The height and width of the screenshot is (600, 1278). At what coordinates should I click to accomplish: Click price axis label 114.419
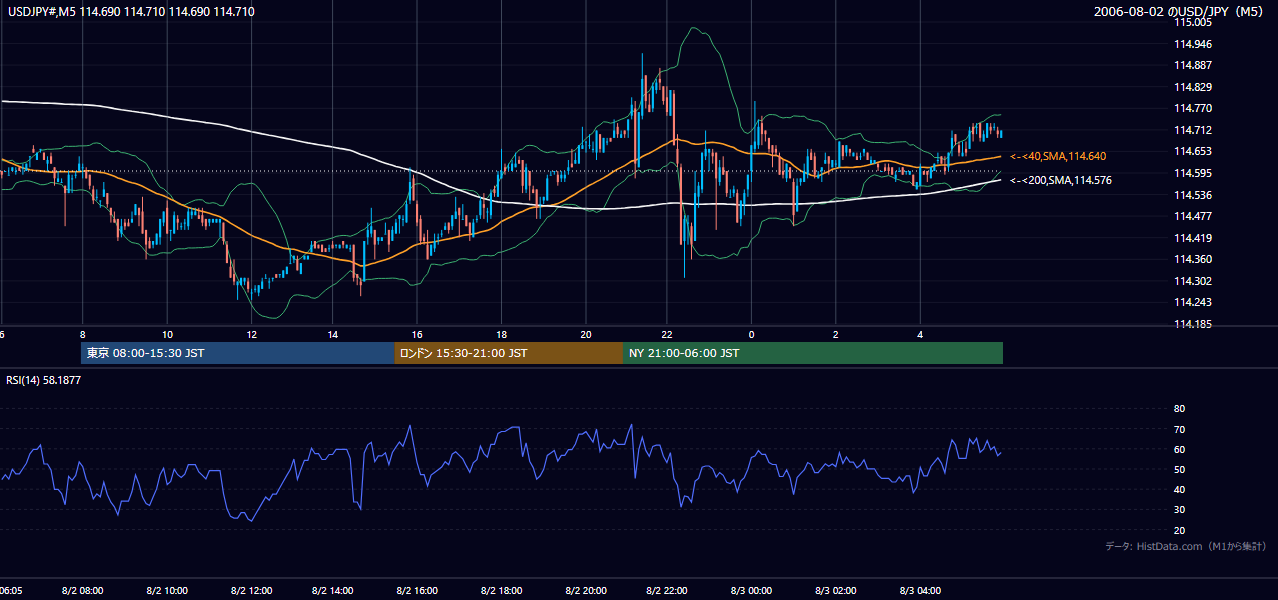[x=1194, y=238]
